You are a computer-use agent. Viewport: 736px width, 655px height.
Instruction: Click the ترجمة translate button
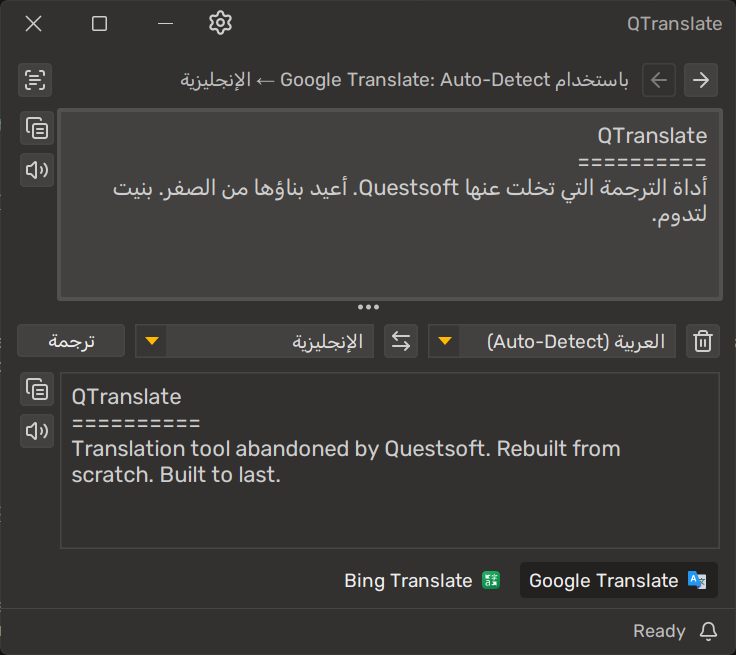click(71, 341)
